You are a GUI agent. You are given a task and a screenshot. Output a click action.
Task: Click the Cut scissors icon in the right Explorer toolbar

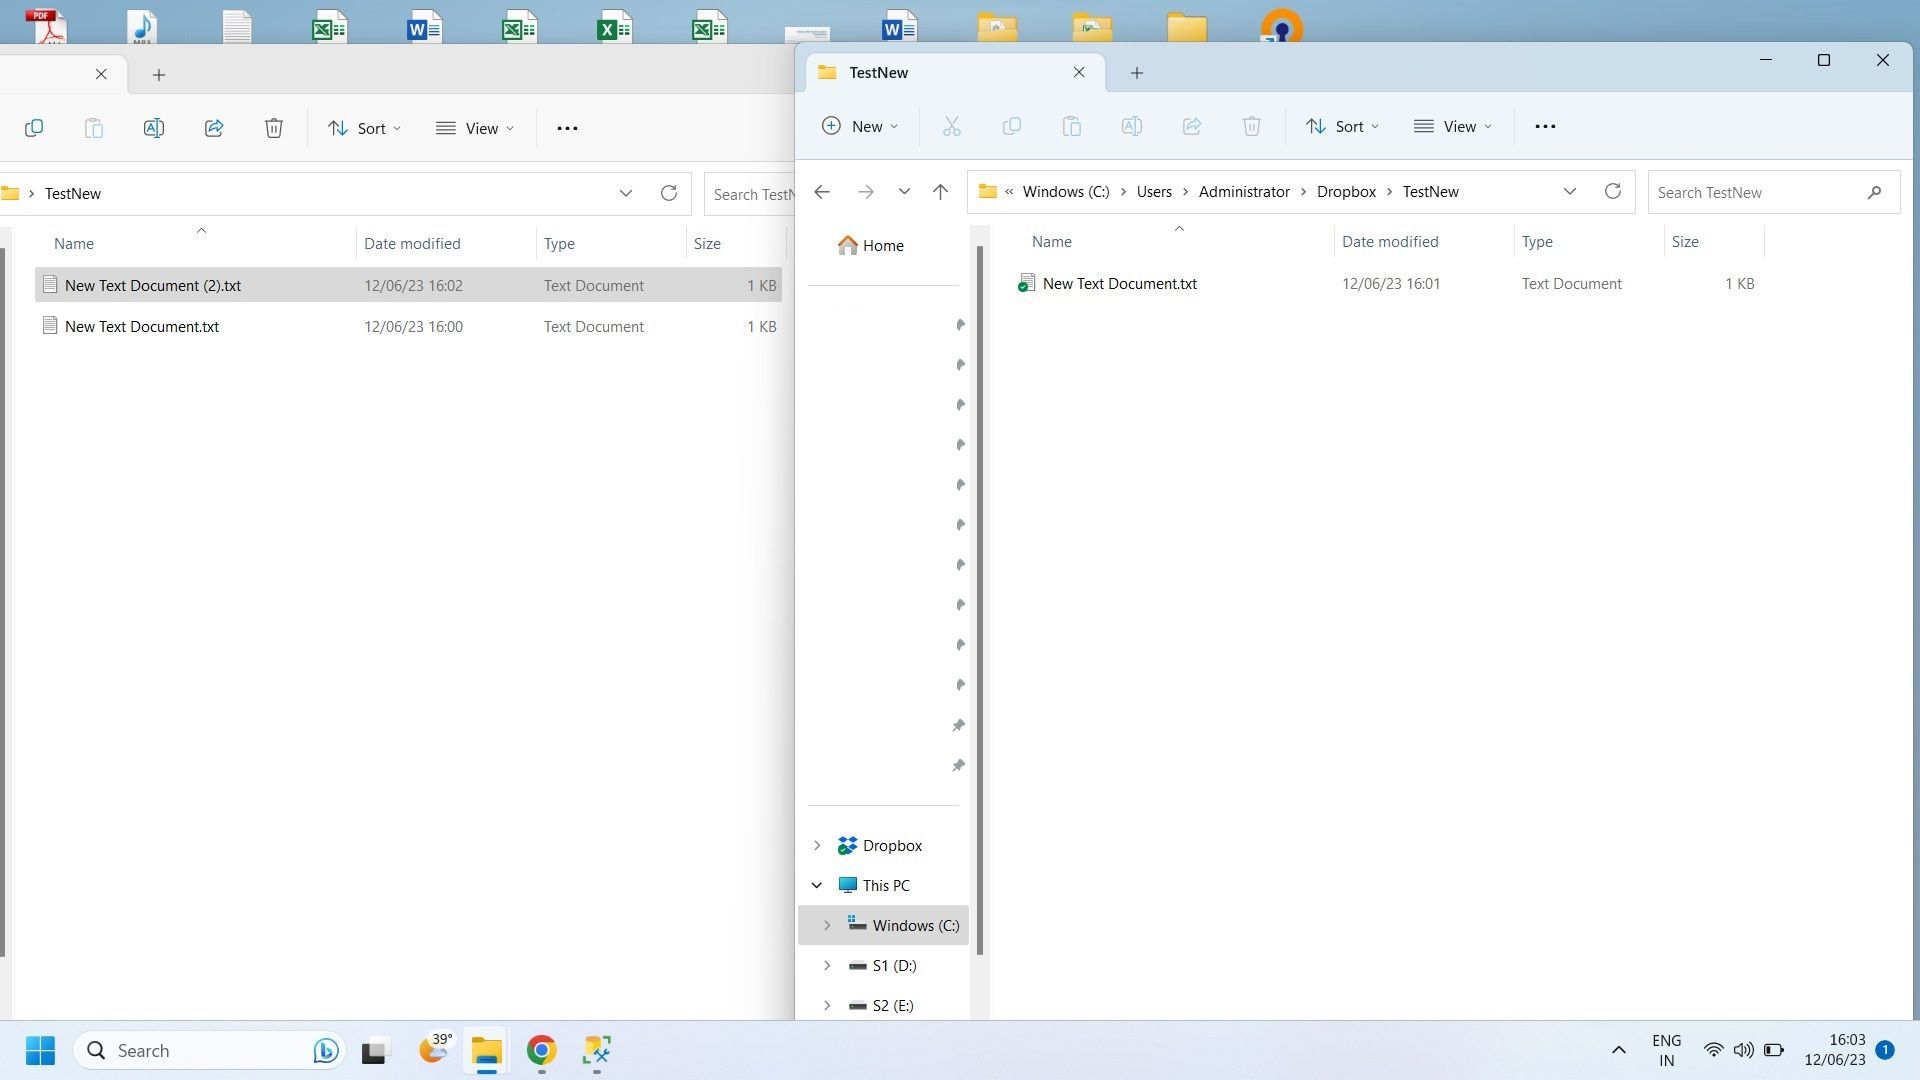click(x=952, y=126)
